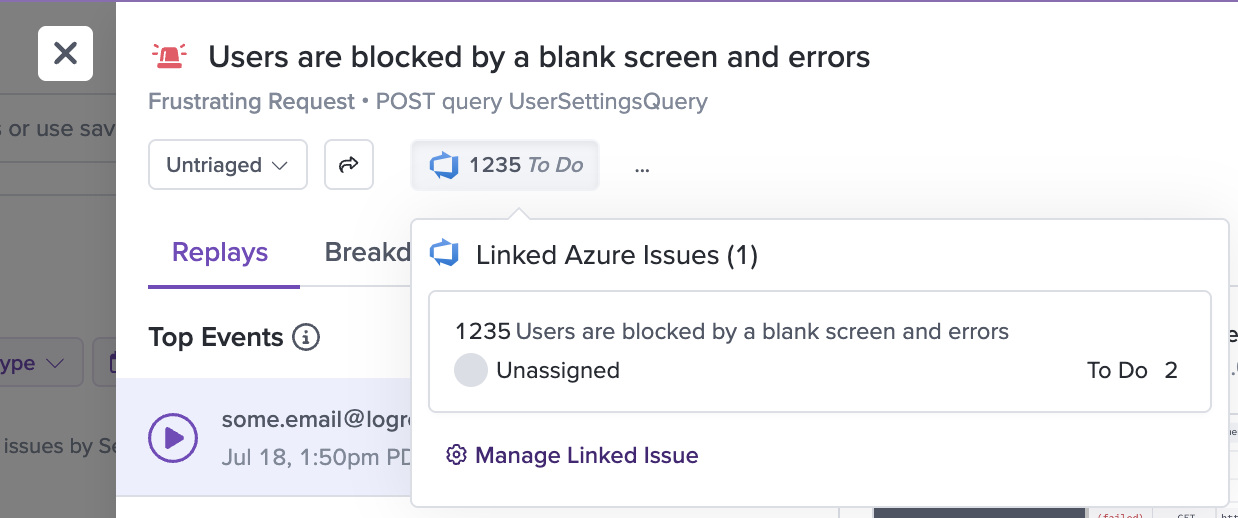The width and height of the screenshot is (1238, 518).
Task: Click the search or saved filters field
Action: coord(58,128)
